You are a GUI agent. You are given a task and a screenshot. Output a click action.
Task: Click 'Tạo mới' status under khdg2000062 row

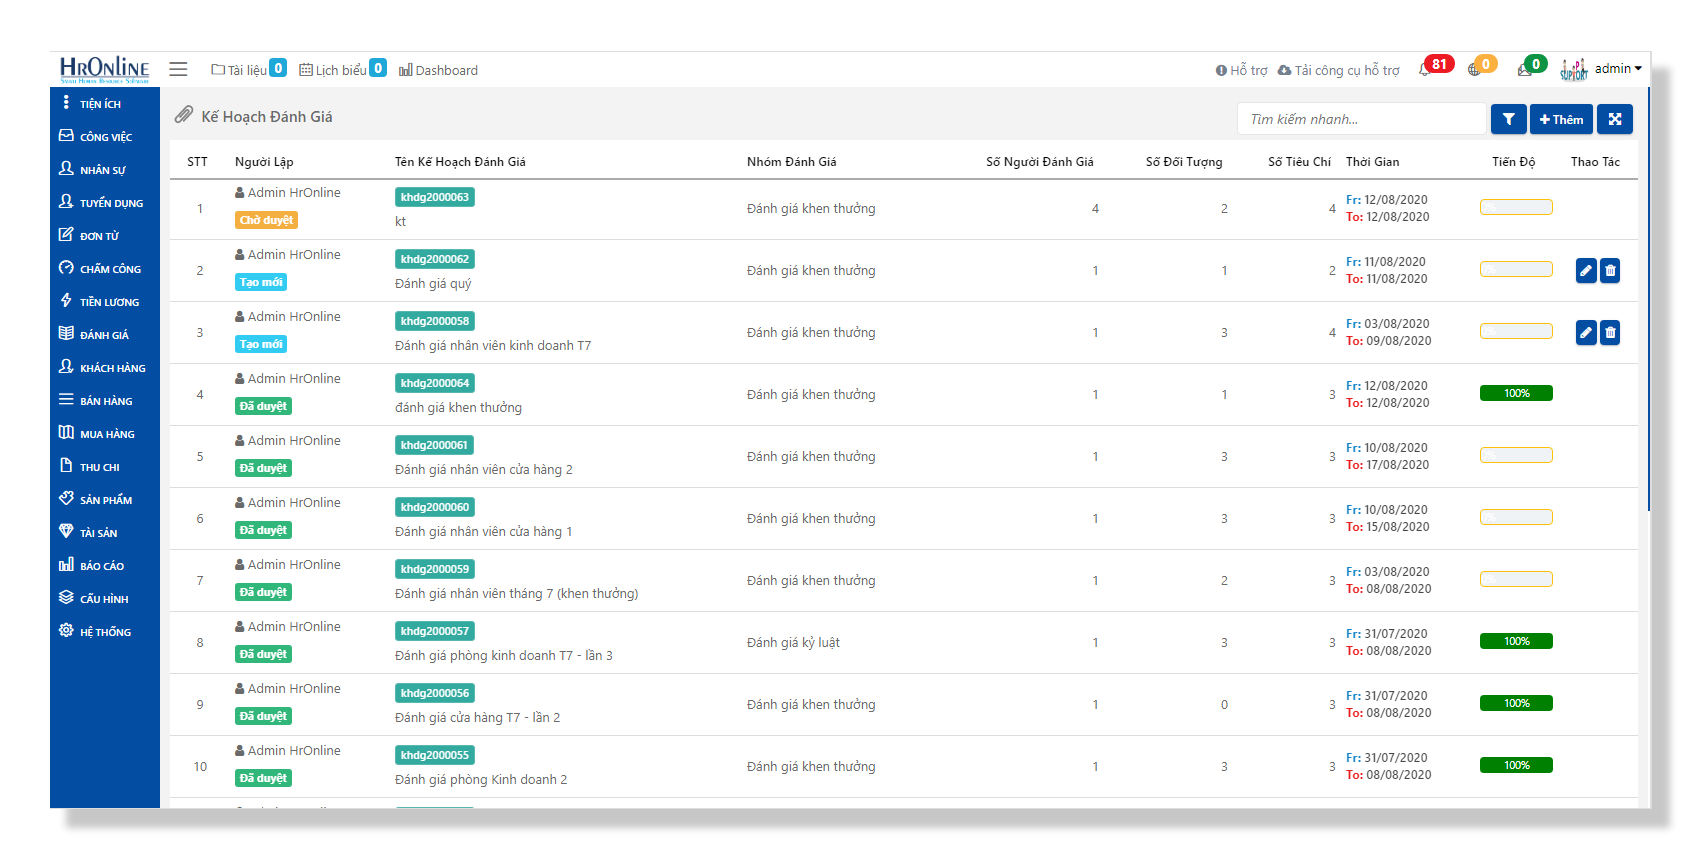point(261,282)
